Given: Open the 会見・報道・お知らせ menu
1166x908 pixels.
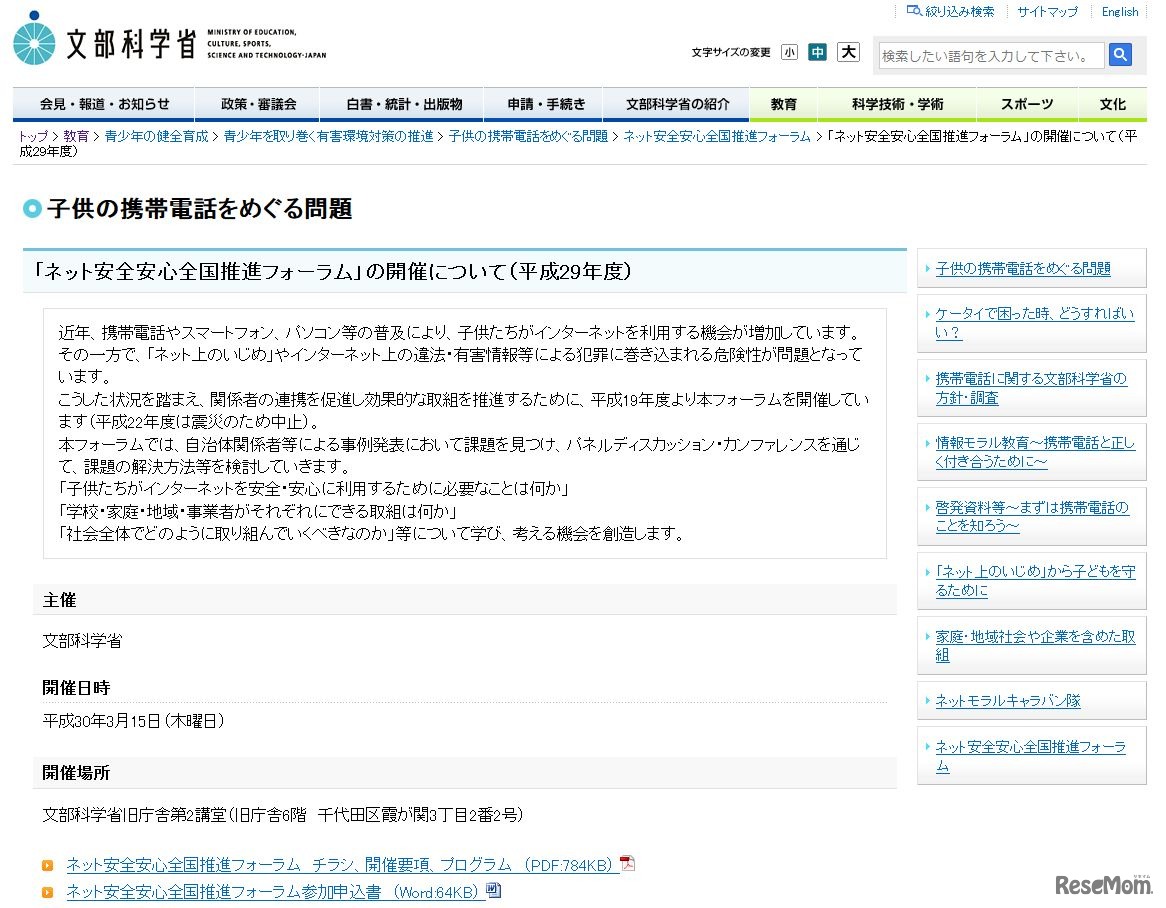Looking at the screenshot, I should pyautogui.click(x=104, y=104).
